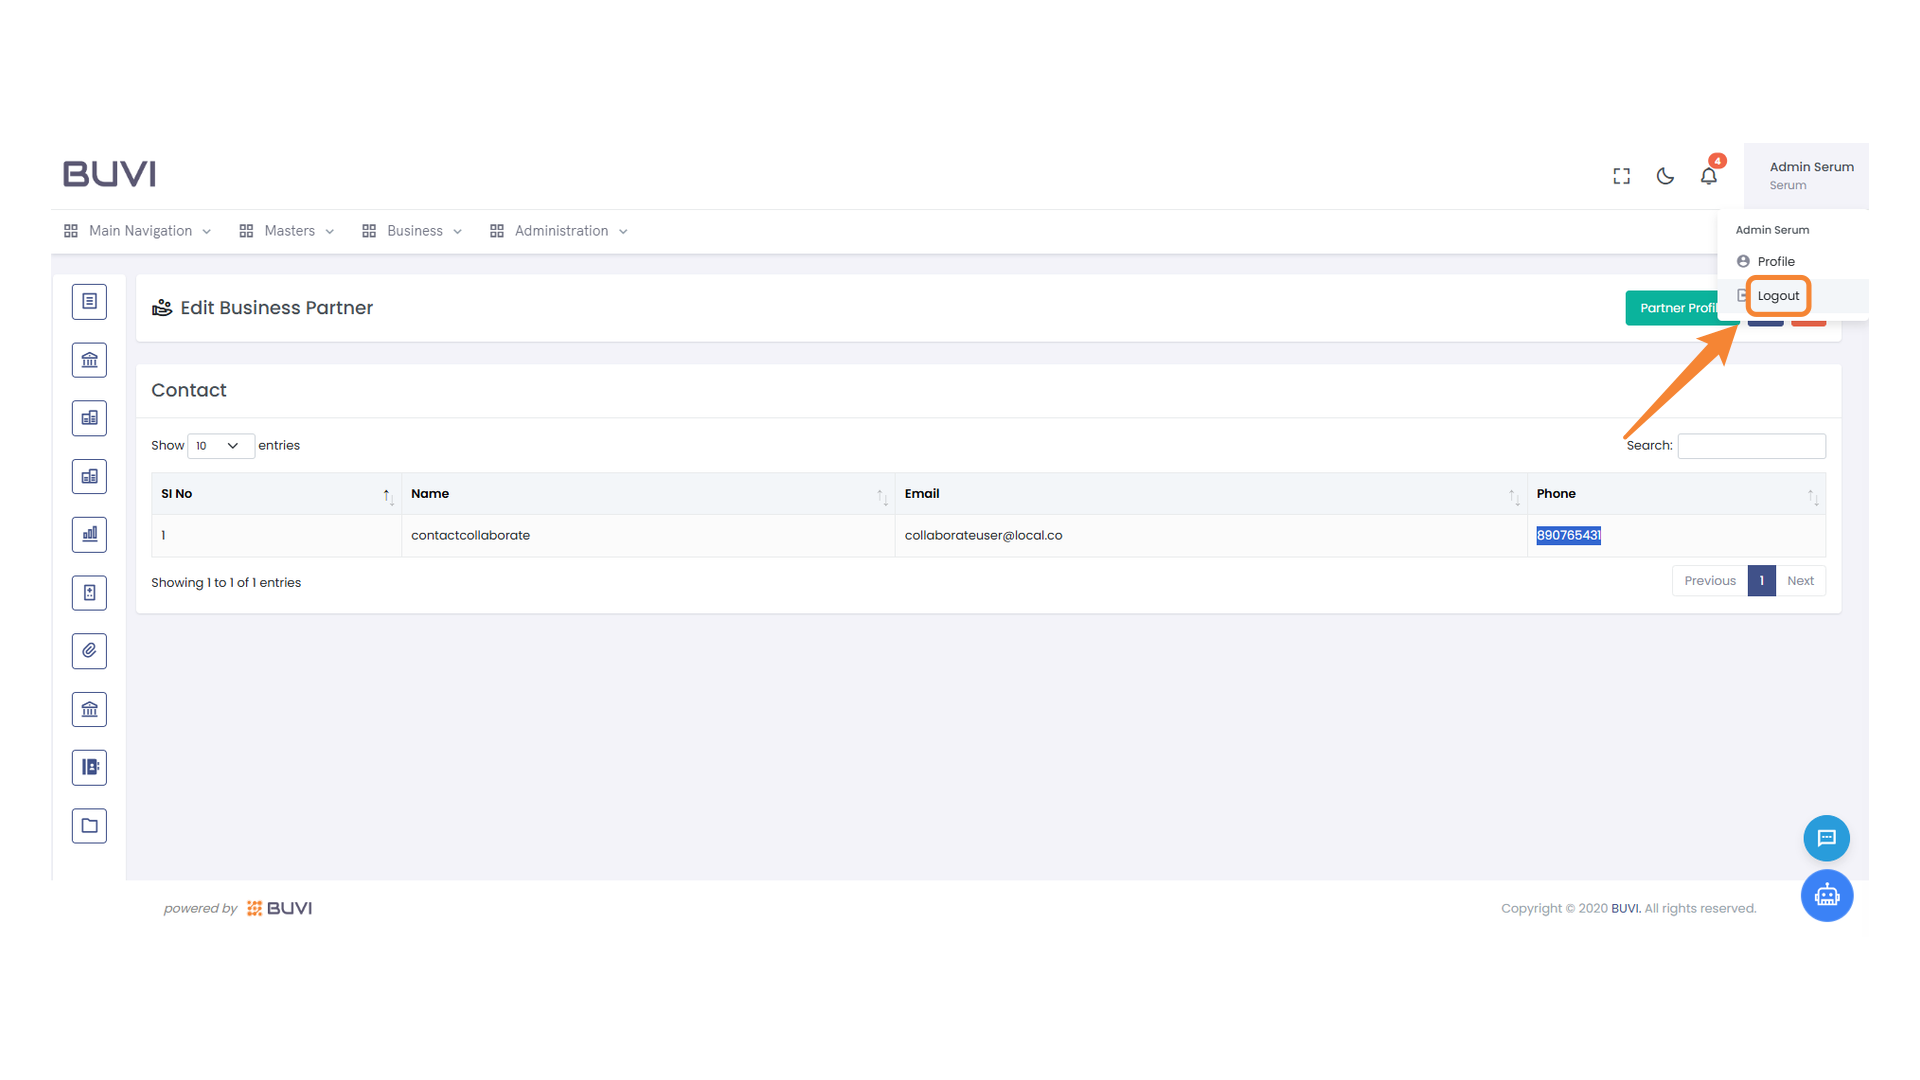Open the chat bubble icon at bottom right

1827,838
